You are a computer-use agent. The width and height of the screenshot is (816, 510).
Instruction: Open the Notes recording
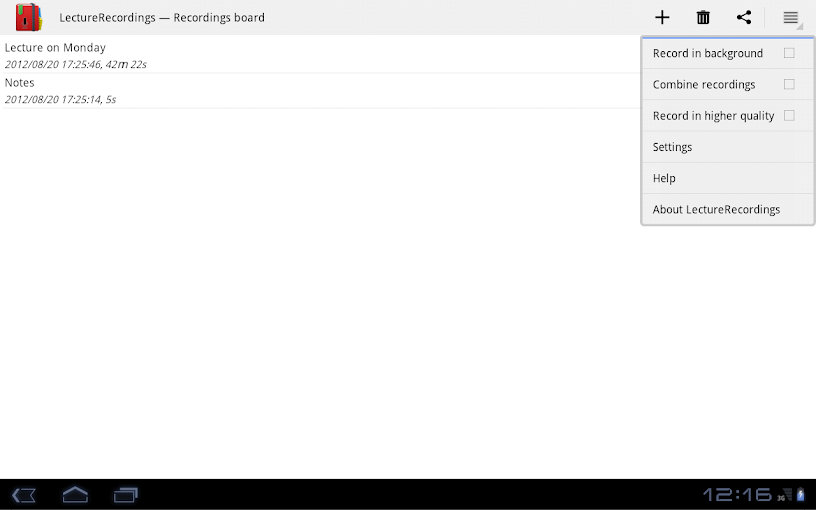point(322,91)
